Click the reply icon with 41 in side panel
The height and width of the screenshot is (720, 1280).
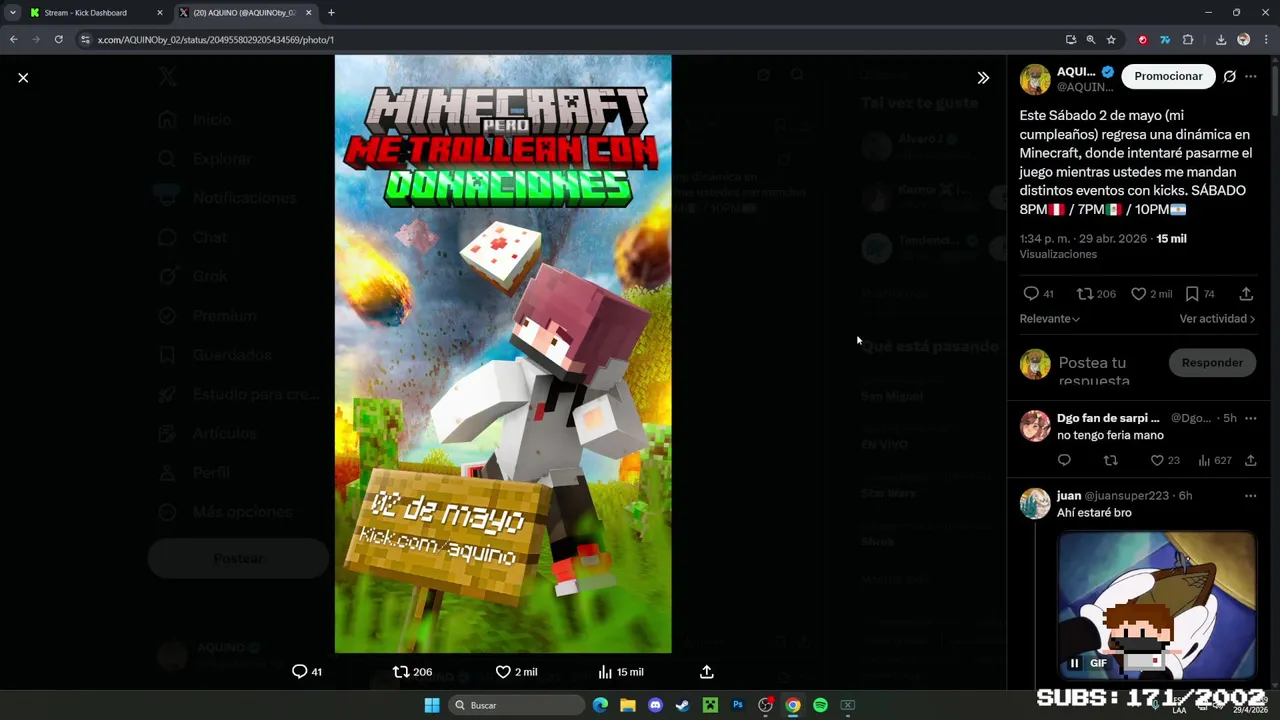[1031, 294]
